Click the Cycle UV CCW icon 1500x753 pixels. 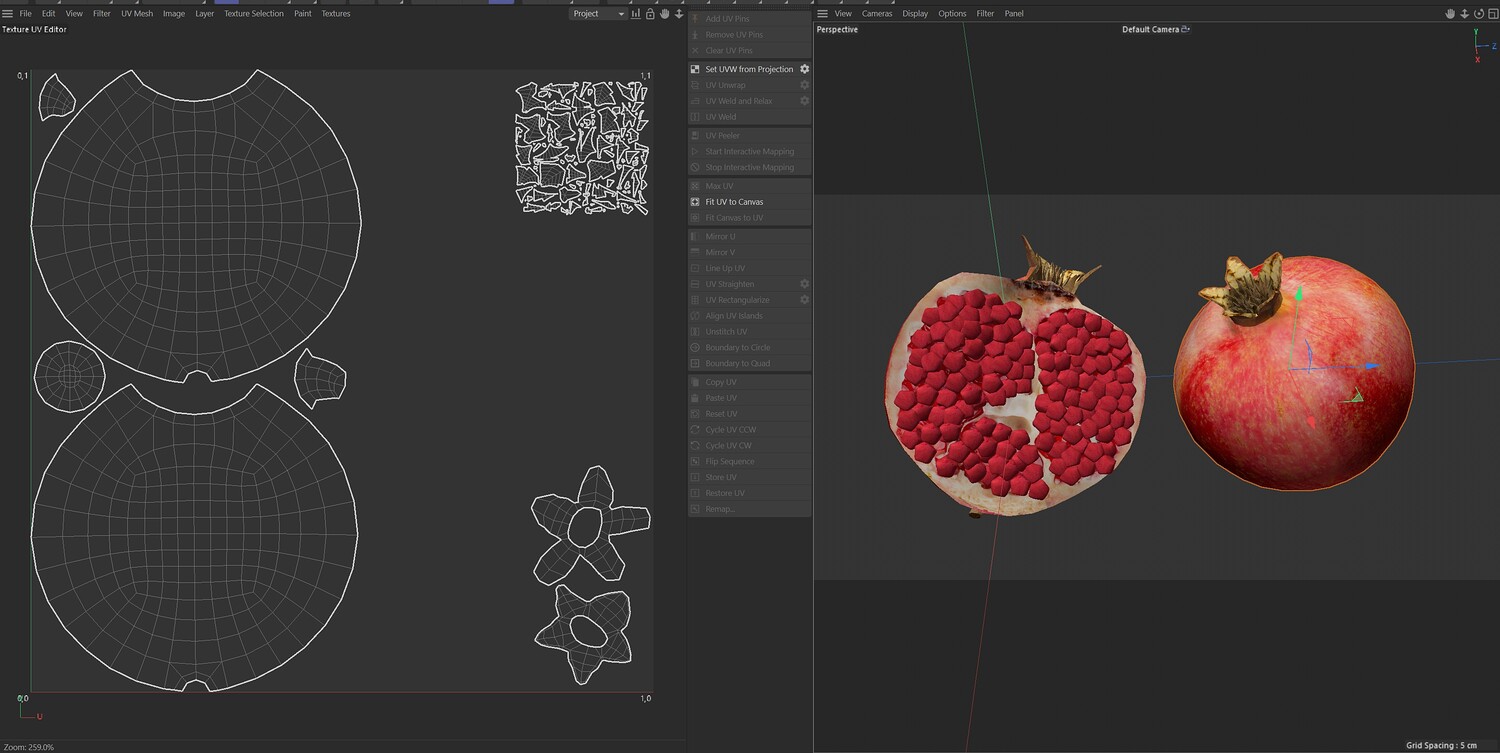pyautogui.click(x=696, y=430)
